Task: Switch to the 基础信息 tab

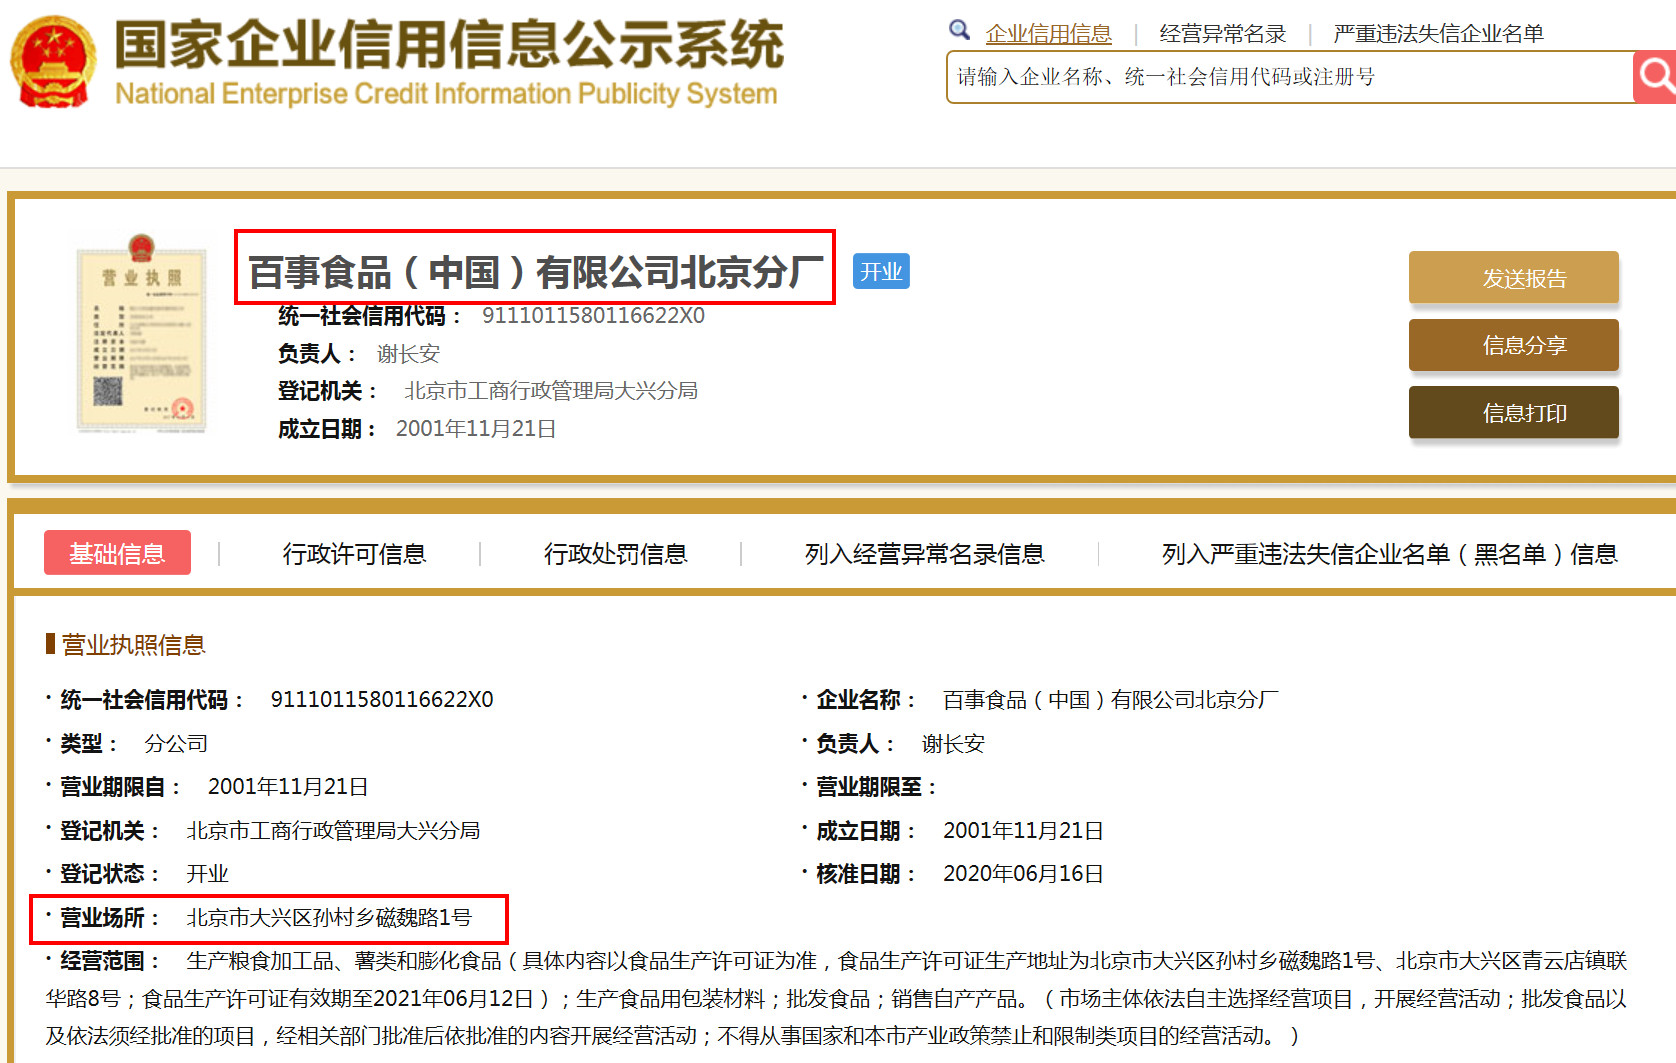Action: (117, 553)
